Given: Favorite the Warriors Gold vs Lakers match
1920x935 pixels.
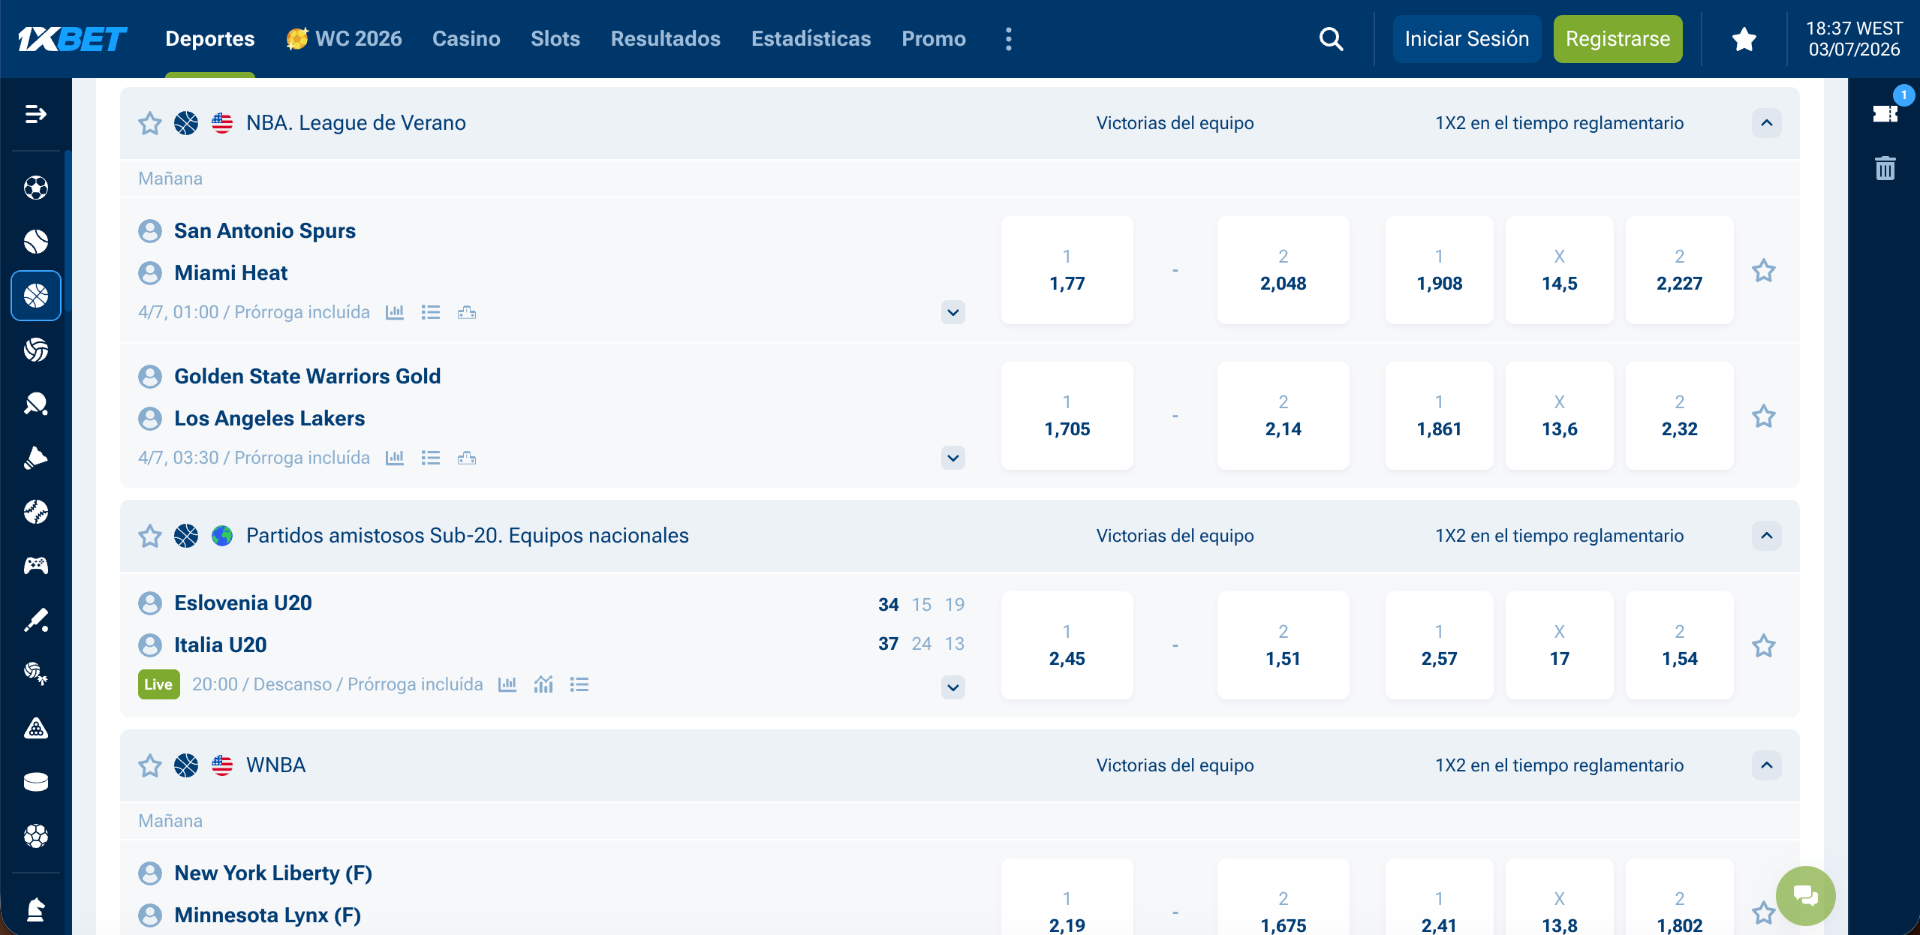Looking at the screenshot, I should coord(1764,416).
